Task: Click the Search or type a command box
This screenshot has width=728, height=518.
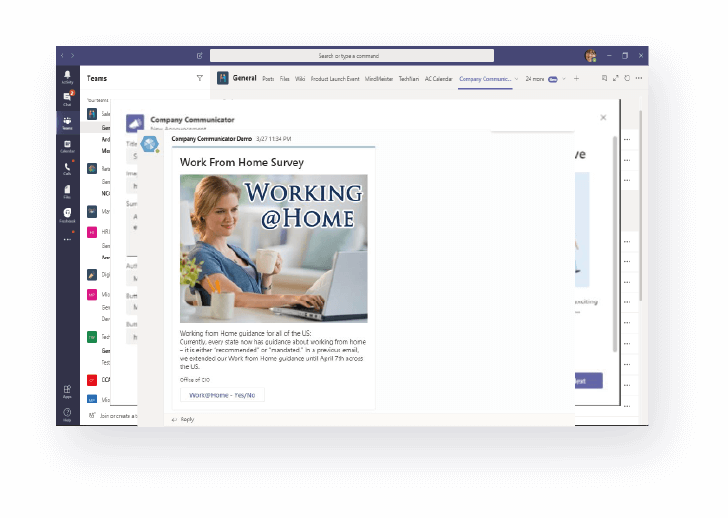Action: tap(352, 56)
